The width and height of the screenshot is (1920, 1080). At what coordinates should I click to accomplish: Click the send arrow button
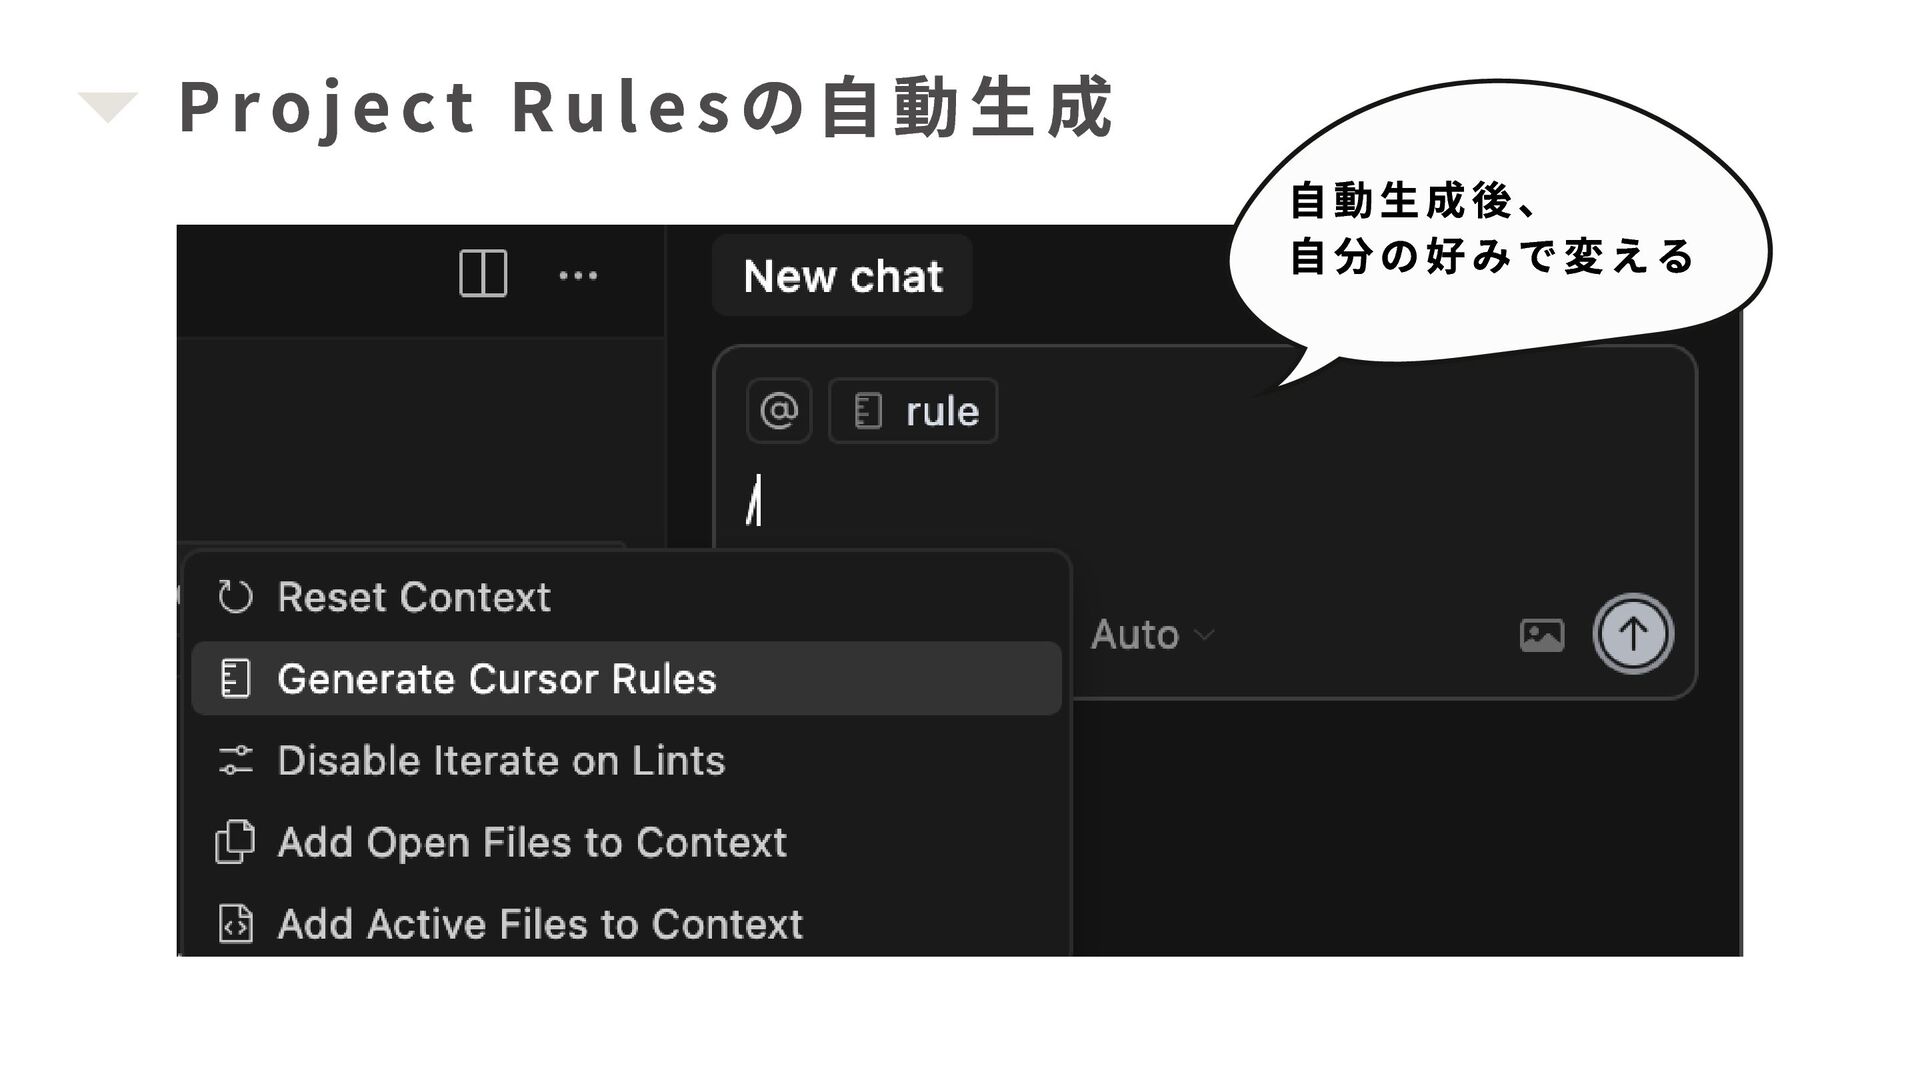click(x=1633, y=634)
